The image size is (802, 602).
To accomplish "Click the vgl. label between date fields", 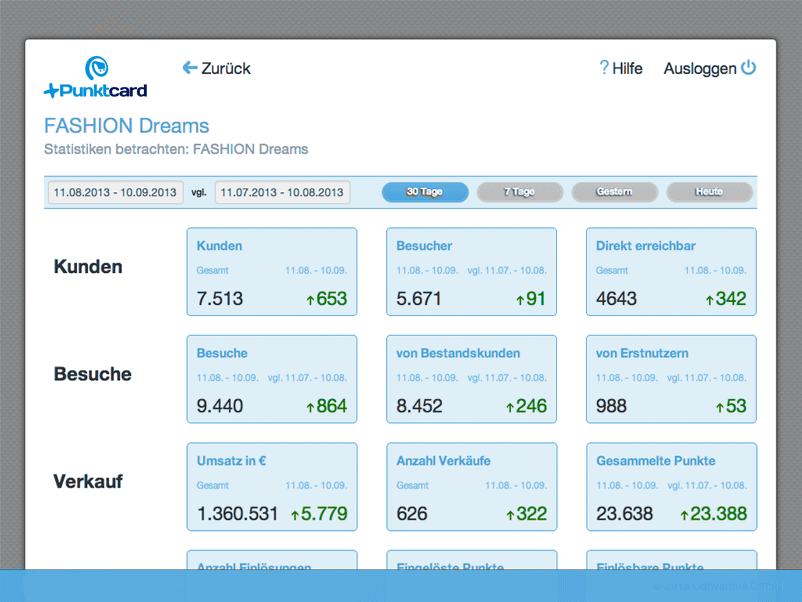I will tap(199, 192).
